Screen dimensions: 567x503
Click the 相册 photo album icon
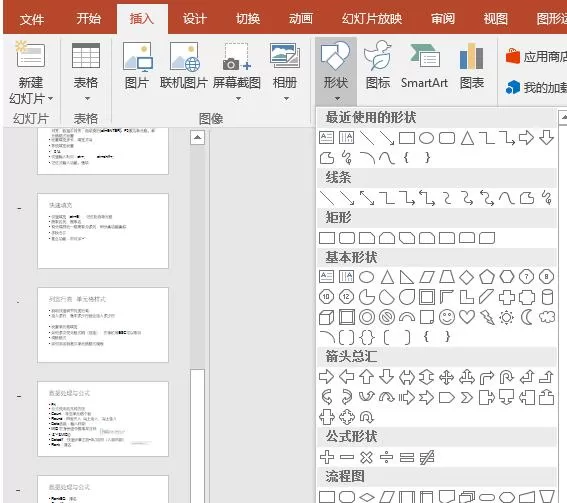coord(285,55)
